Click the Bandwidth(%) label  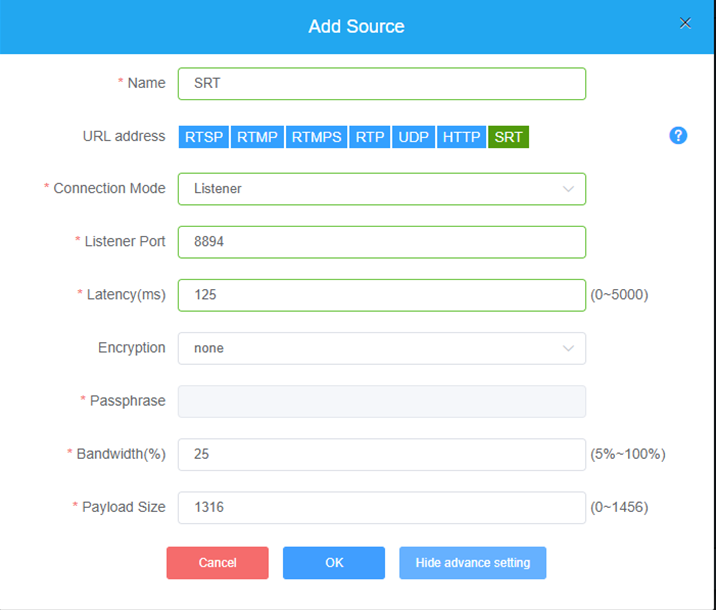pyautogui.click(x=121, y=454)
